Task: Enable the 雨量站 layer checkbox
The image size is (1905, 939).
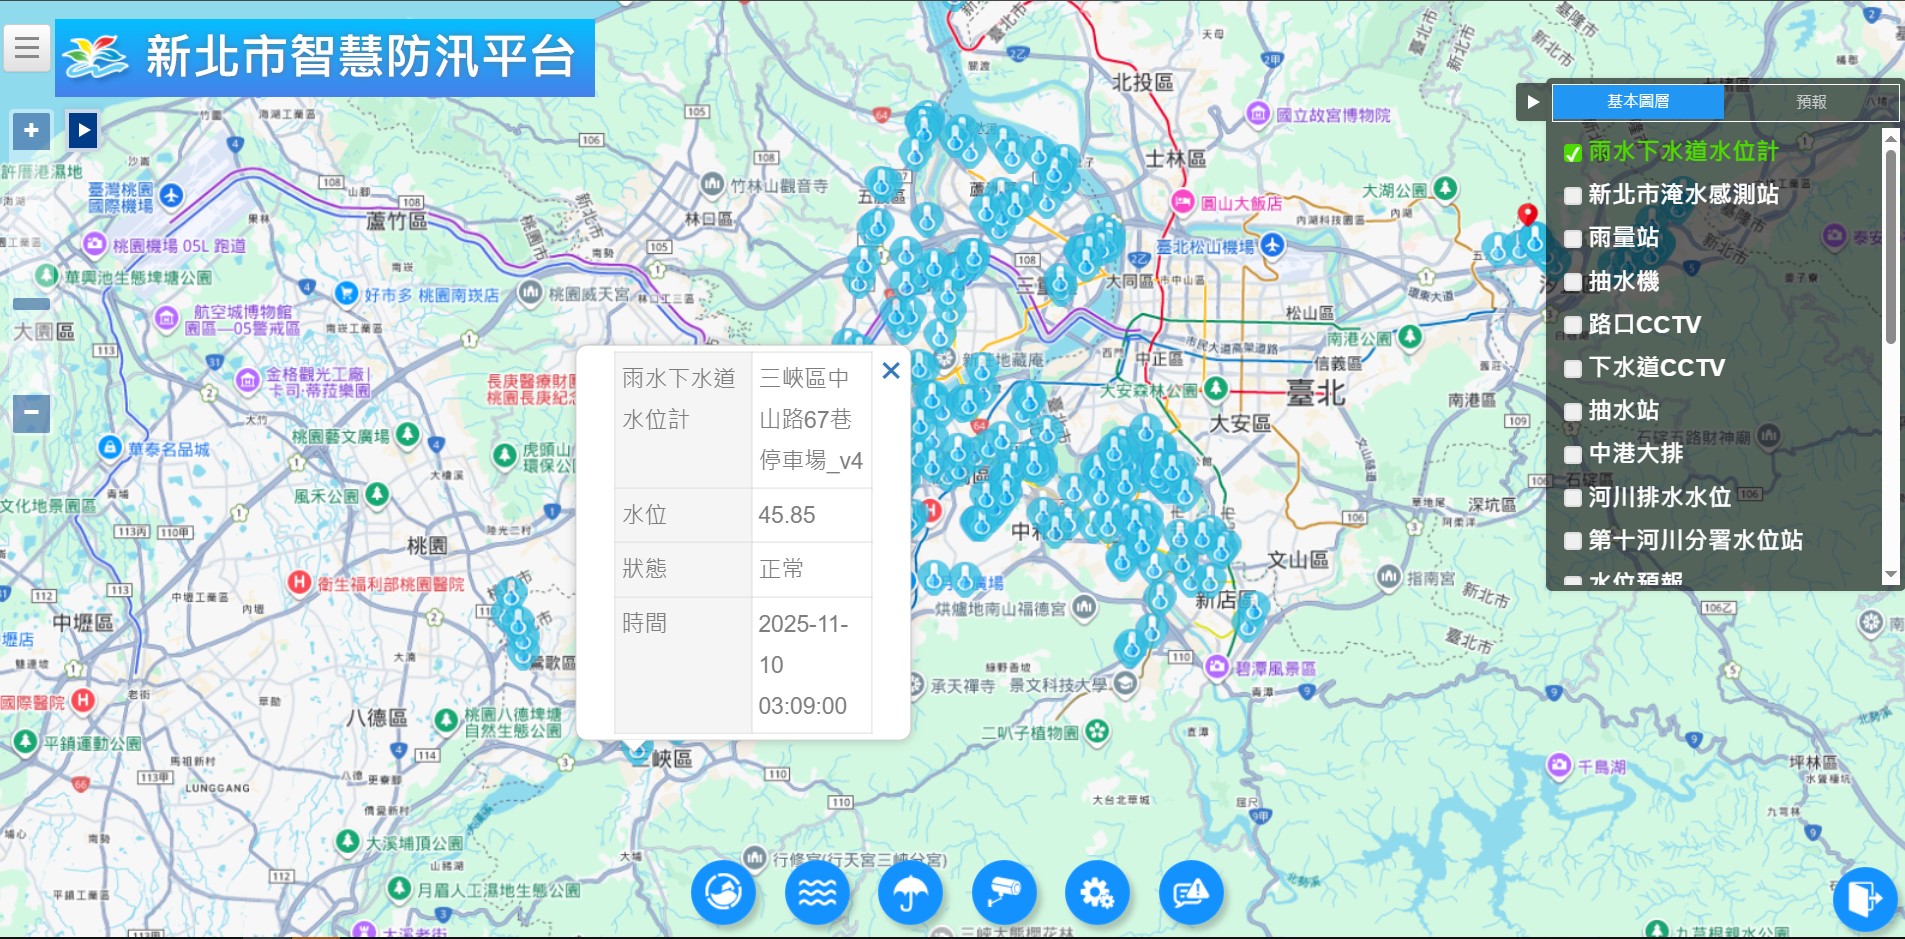Action: (1572, 238)
